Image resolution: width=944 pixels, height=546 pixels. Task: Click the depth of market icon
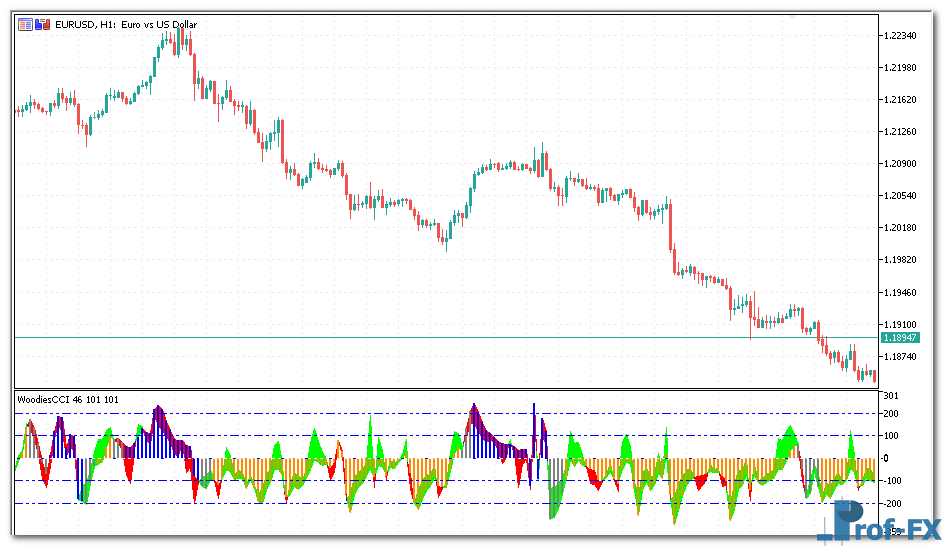click(x=41, y=25)
